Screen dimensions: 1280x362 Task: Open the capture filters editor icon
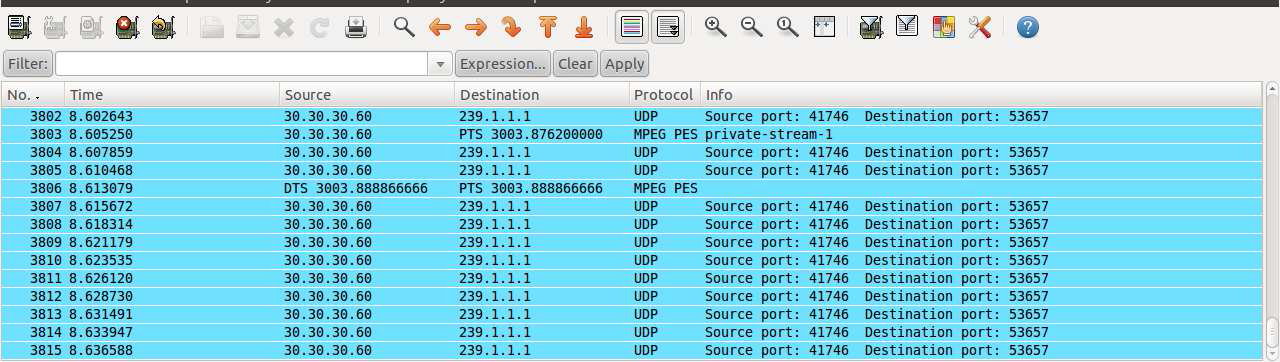[x=871, y=27]
